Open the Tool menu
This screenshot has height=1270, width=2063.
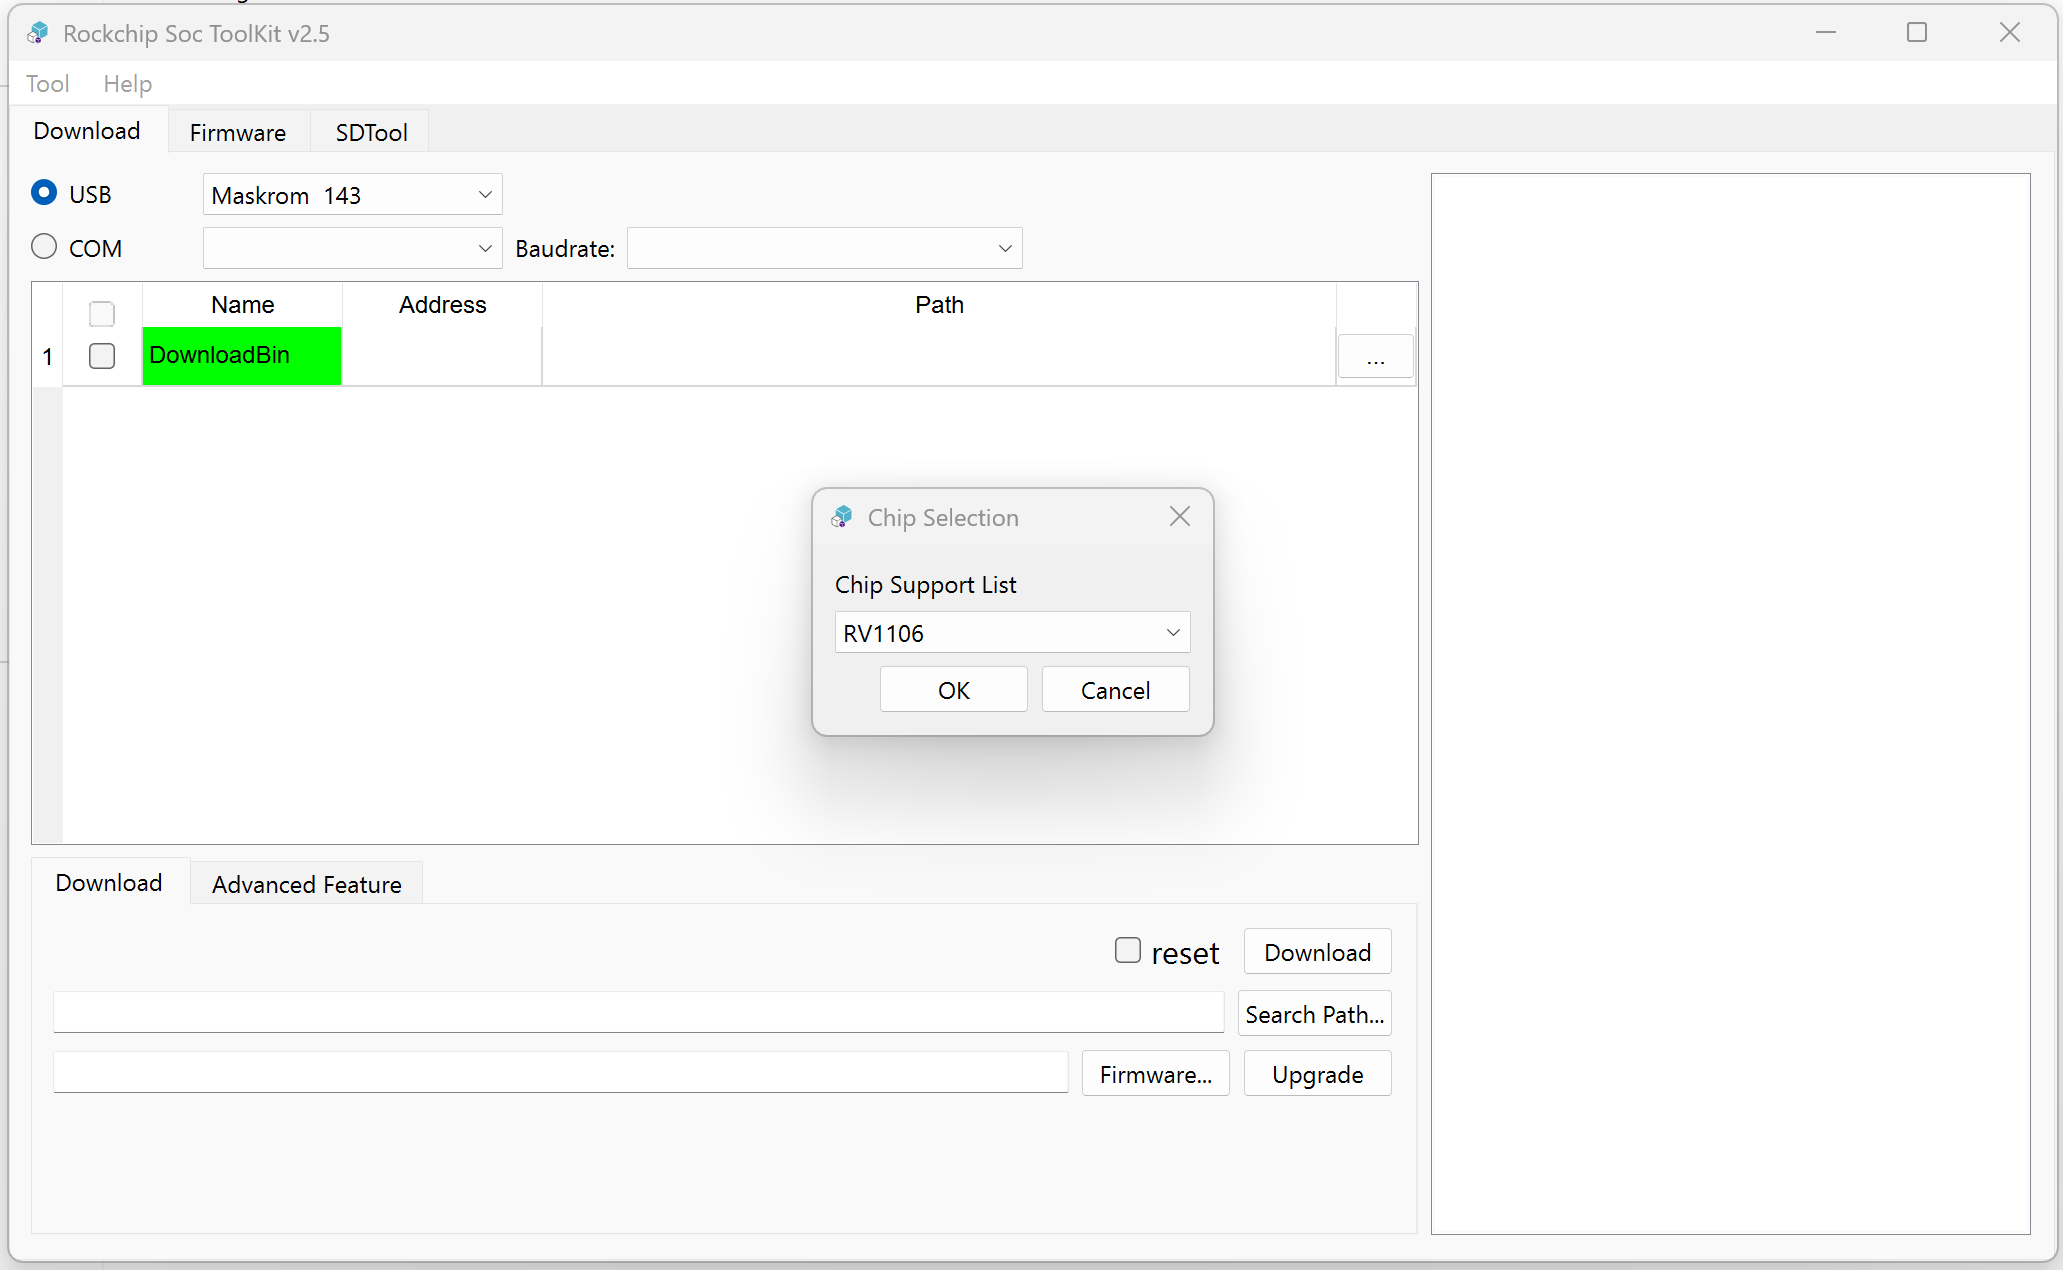click(x=47, y=84)
